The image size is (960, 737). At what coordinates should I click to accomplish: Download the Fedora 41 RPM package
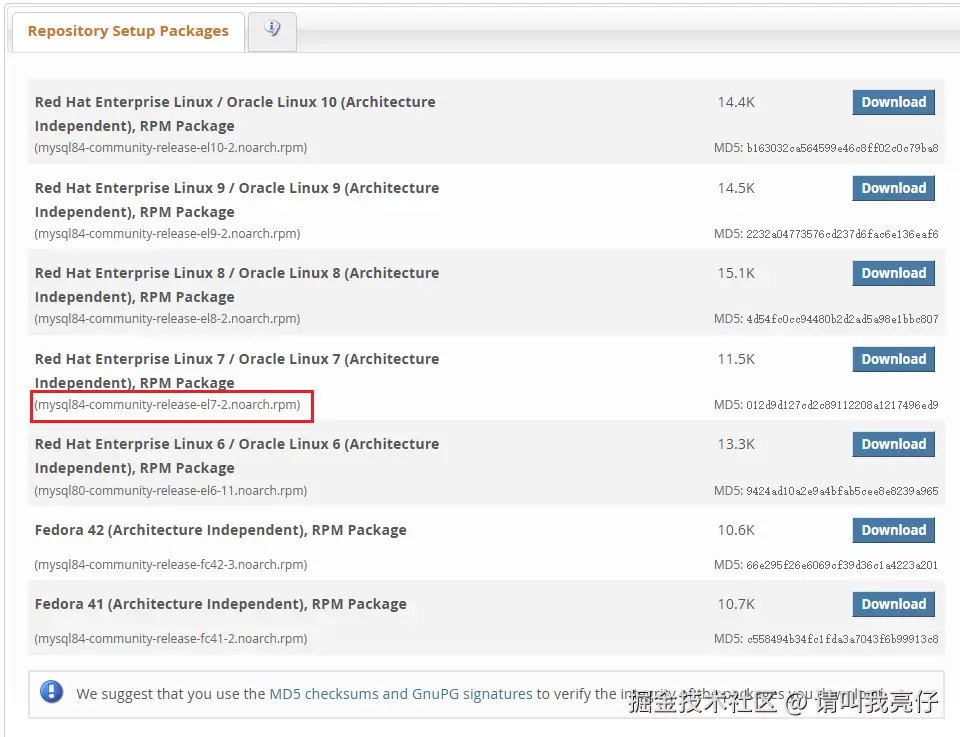coord(893,604)
